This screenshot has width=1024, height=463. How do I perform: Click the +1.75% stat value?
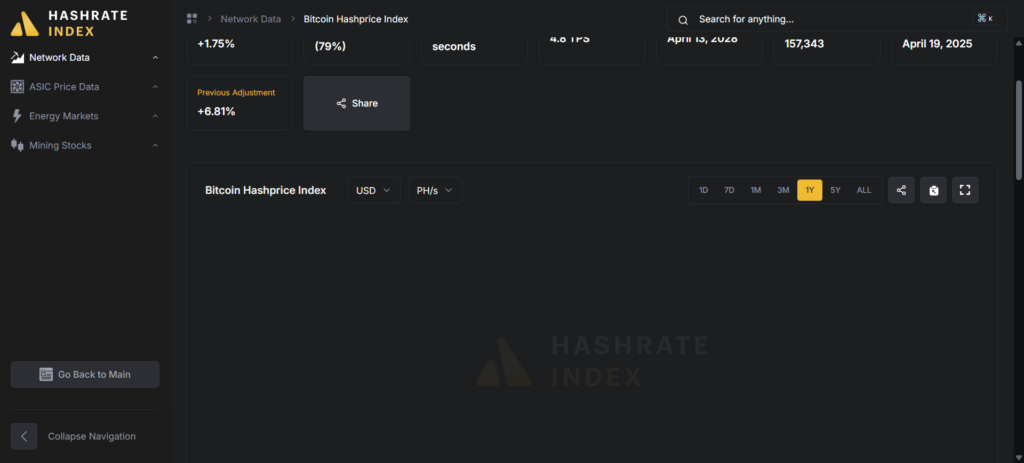(216, 44)
